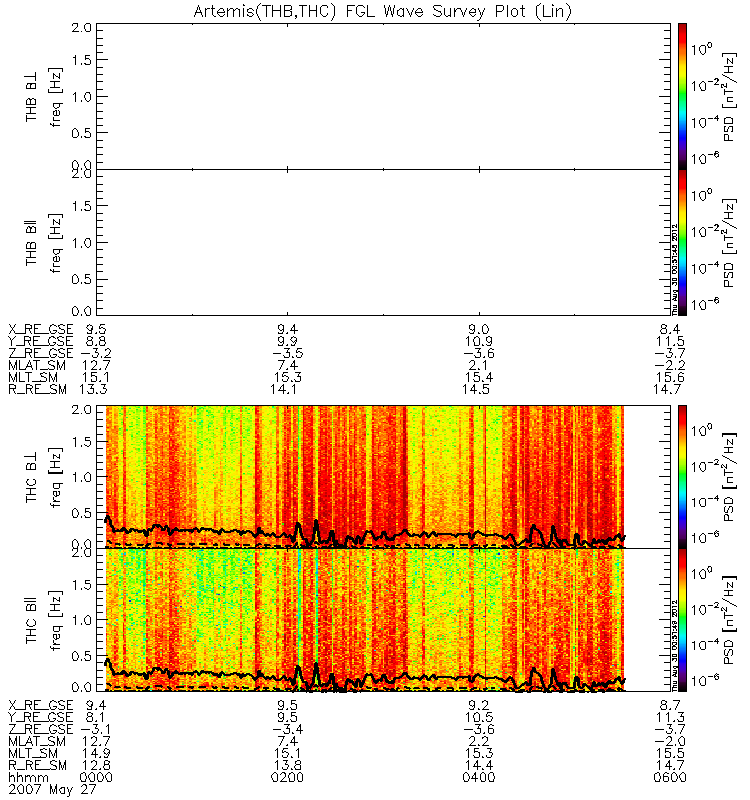Click the hhmm time label 0200

(287, 778)
